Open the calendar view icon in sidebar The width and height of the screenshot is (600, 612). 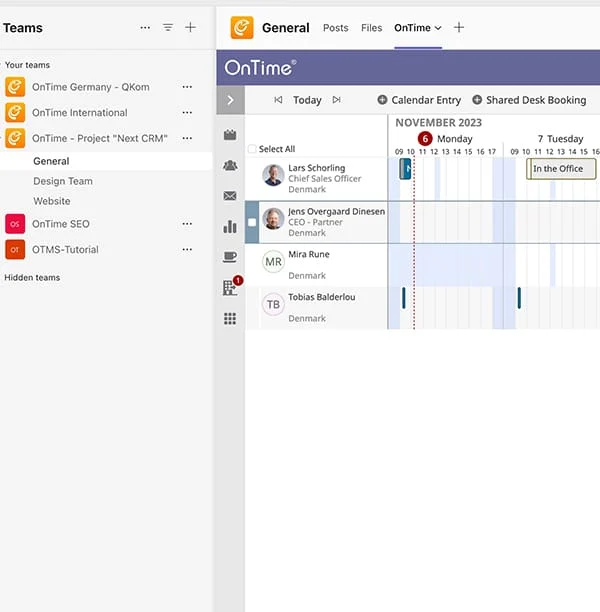click(230, 135)
